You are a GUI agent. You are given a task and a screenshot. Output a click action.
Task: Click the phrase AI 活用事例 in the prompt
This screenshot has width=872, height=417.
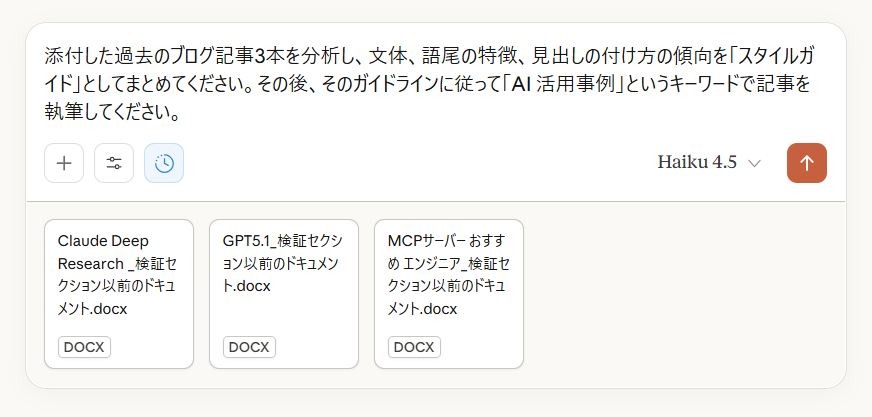tap(563, 85)
